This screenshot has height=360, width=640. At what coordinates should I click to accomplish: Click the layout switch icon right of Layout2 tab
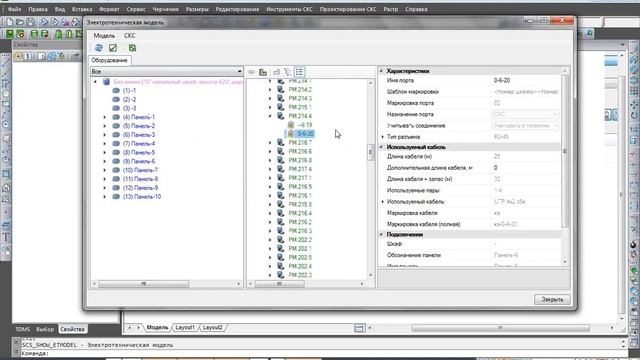[359, 328]
